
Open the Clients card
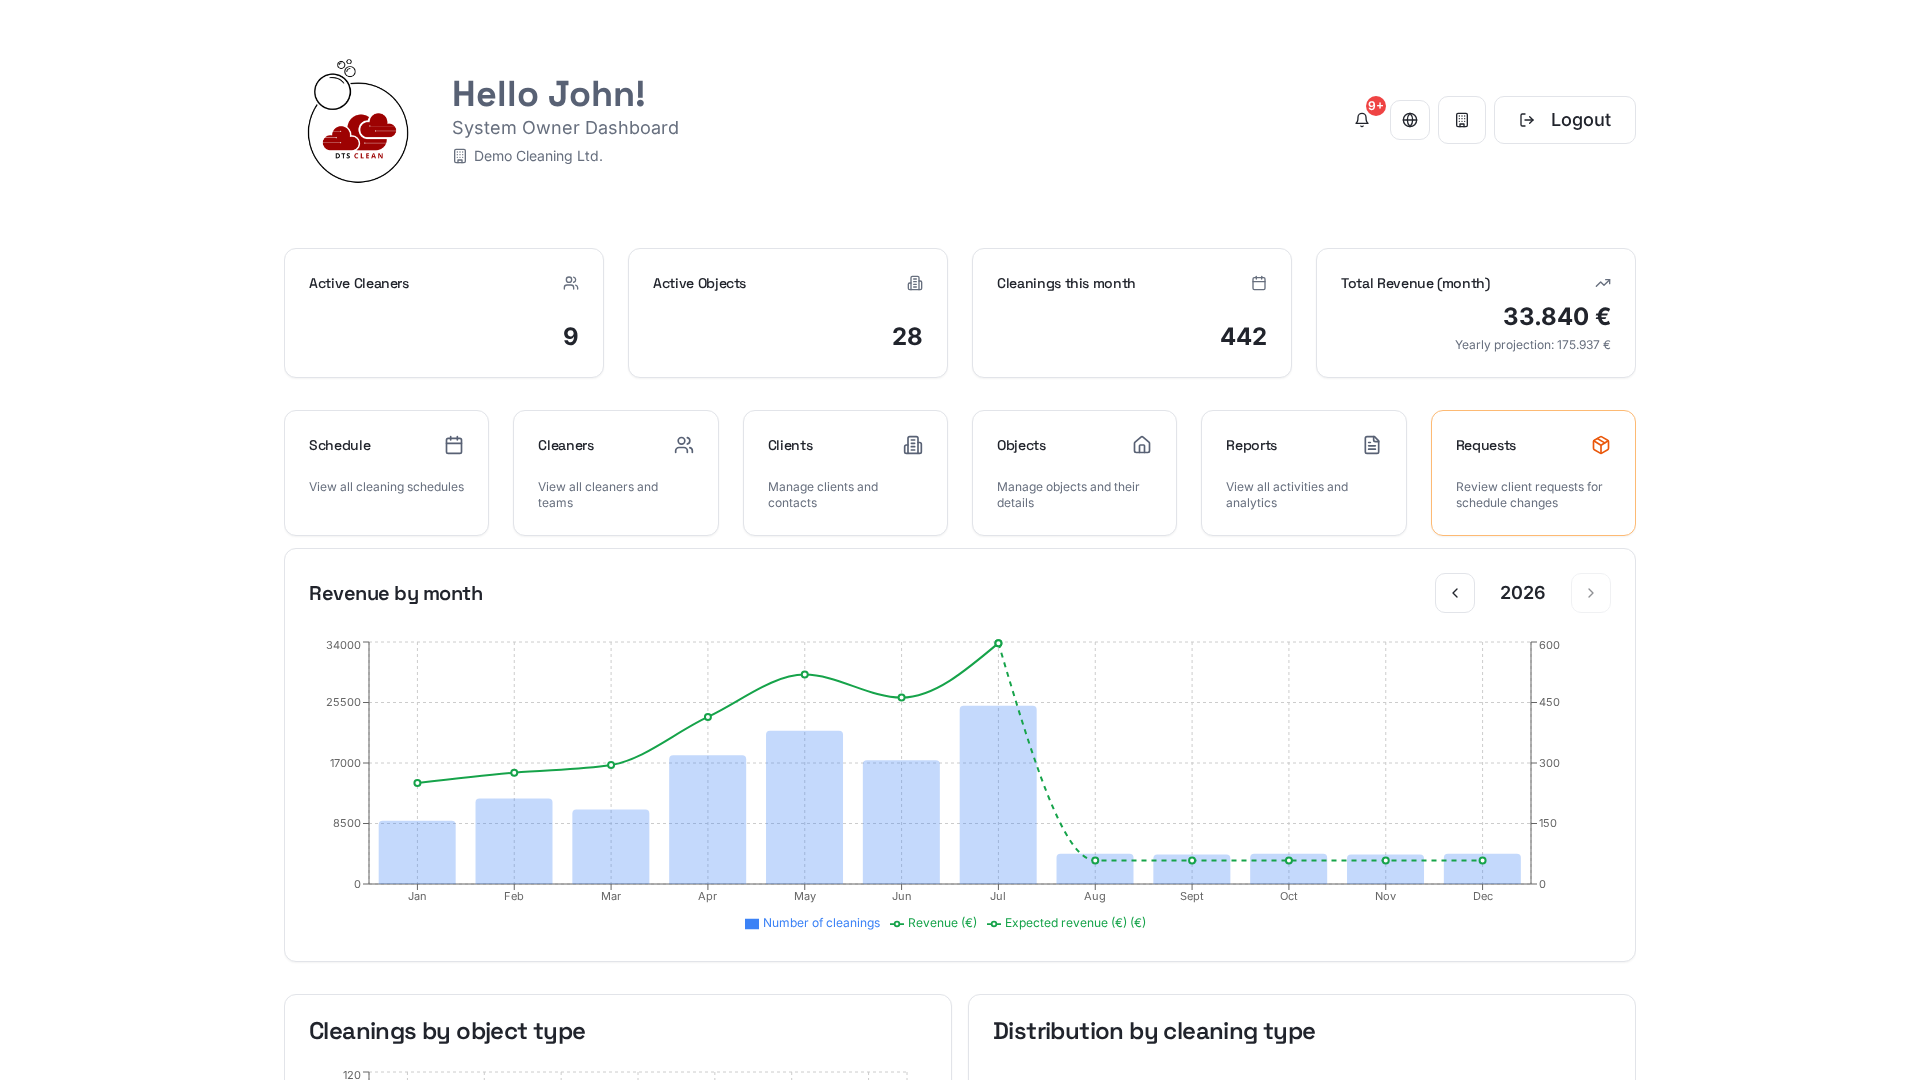[845, 473]
